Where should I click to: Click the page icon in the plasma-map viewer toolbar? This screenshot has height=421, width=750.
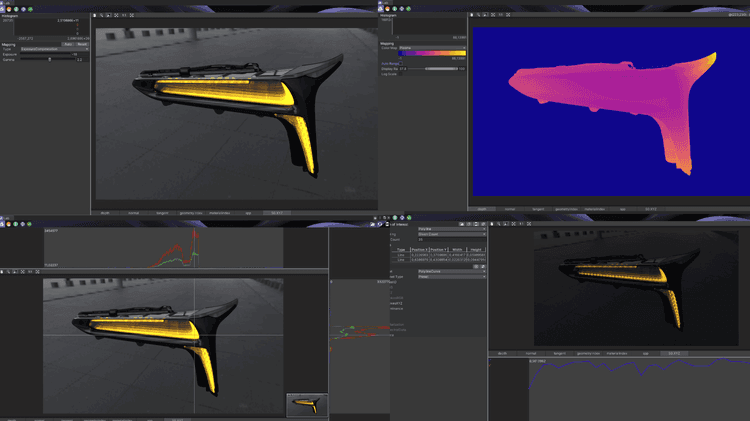point(471,15)
